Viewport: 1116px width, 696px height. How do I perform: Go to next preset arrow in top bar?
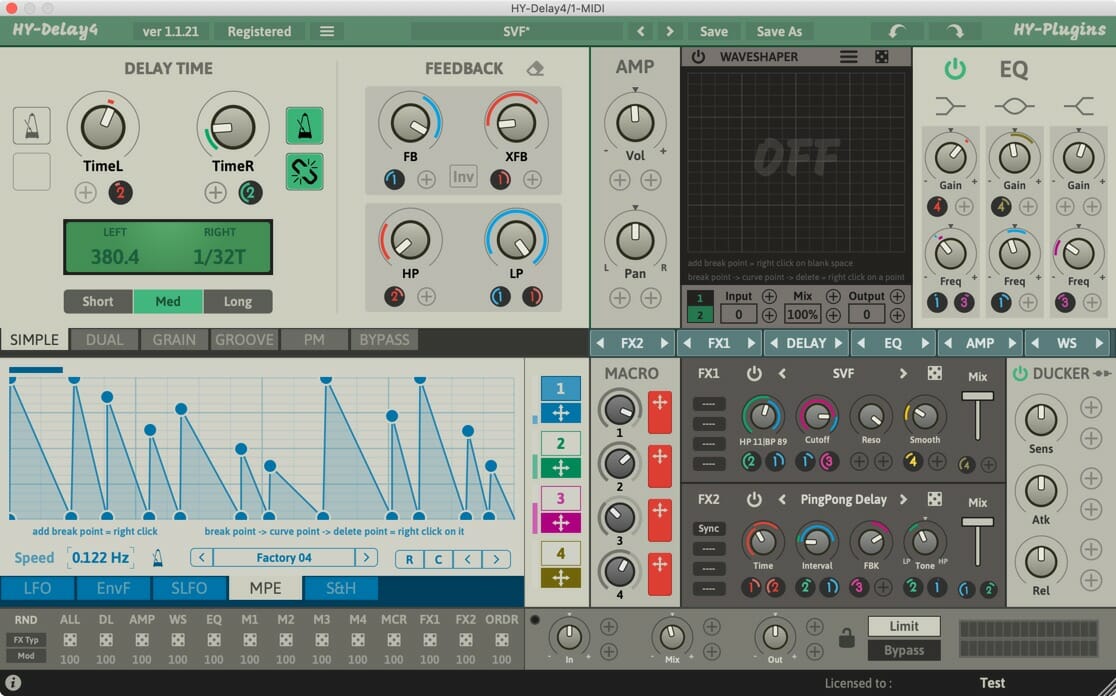point(669,31)
